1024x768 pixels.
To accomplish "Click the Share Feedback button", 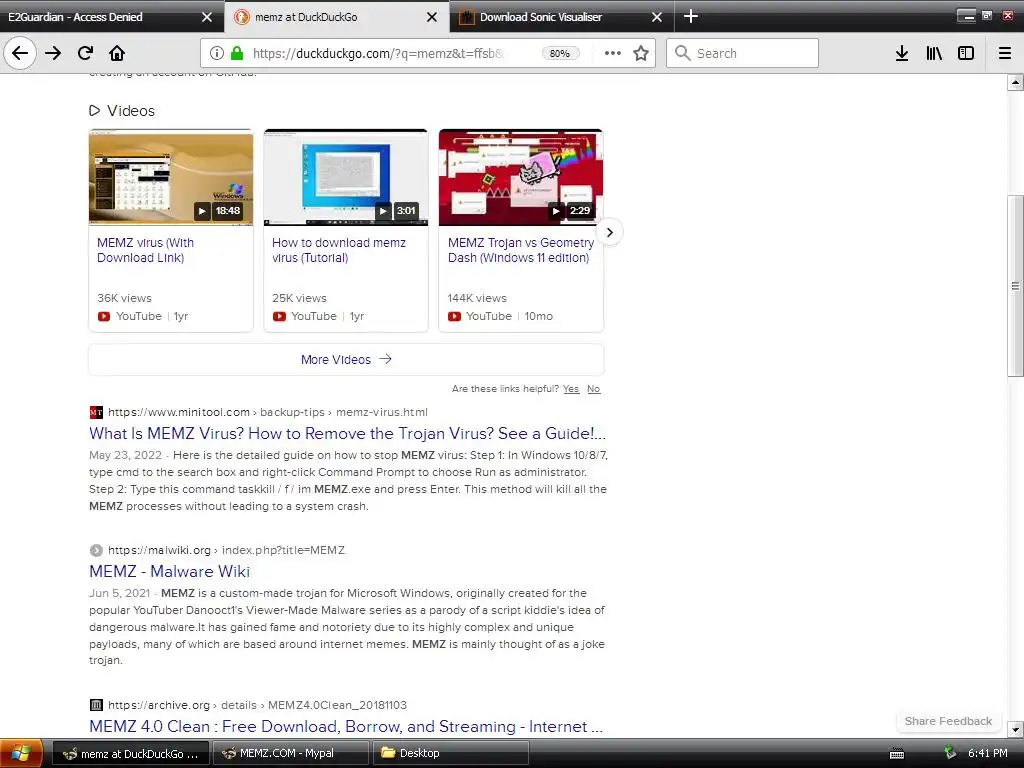I will click(948, 721).
